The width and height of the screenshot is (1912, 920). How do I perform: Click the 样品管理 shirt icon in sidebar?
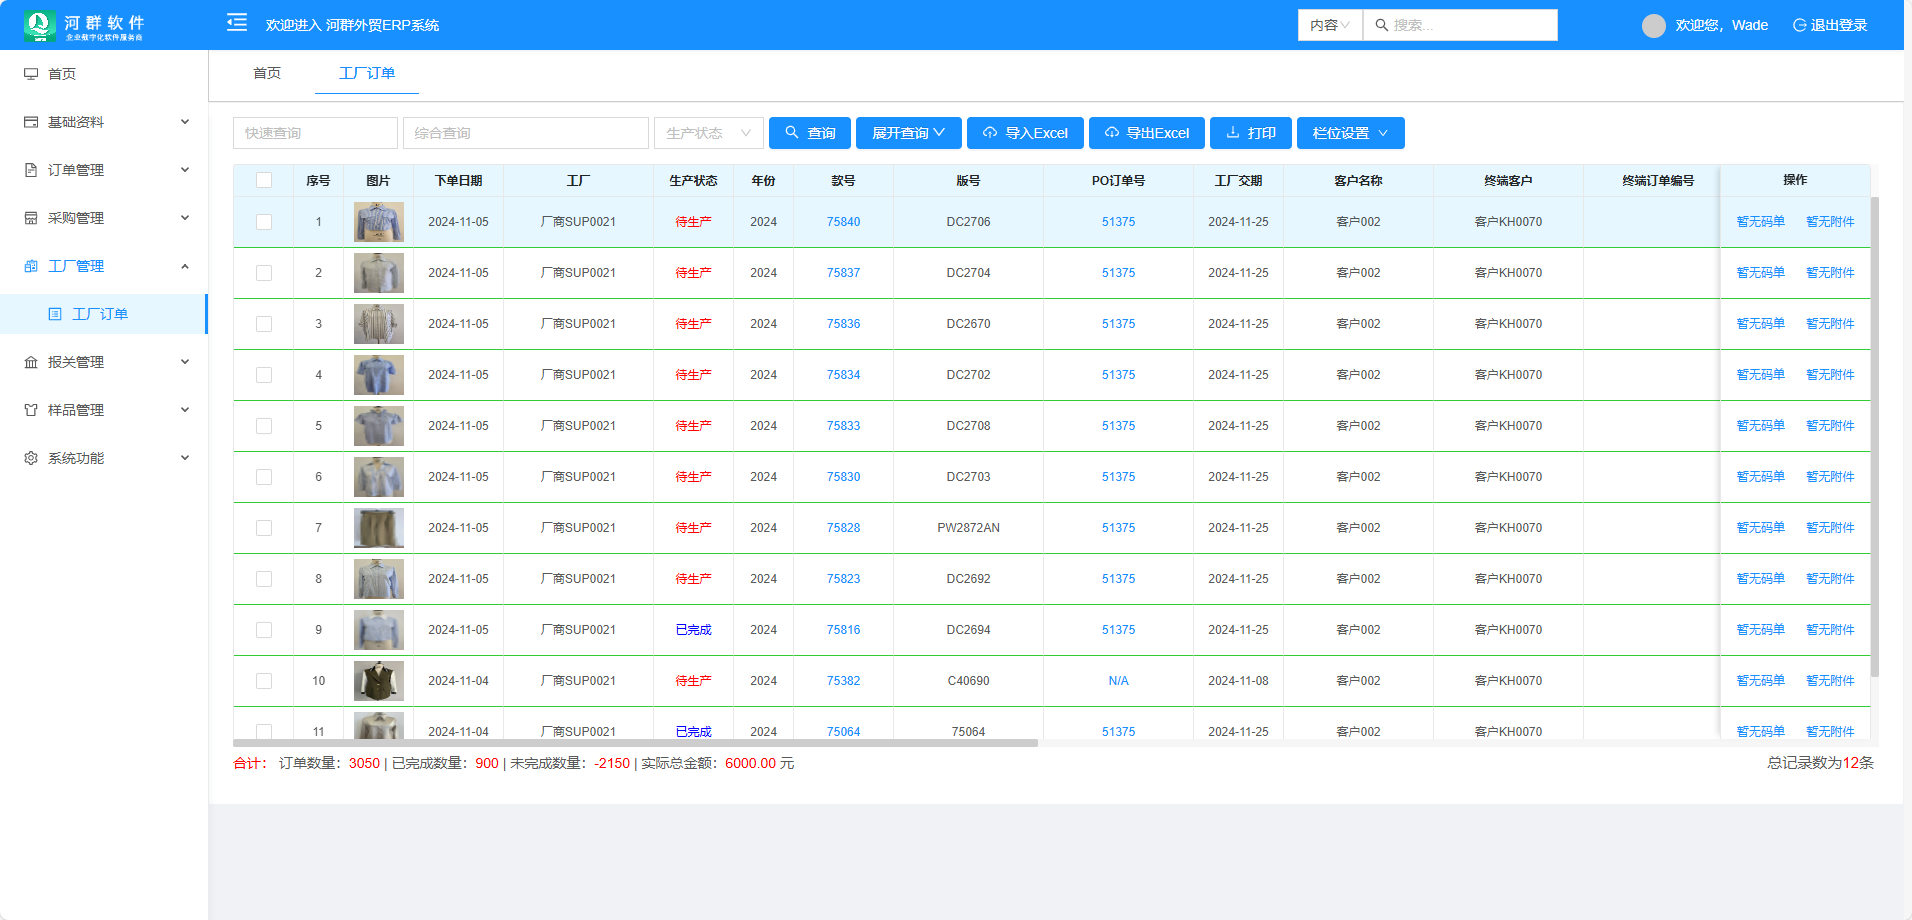click(31, 410)
